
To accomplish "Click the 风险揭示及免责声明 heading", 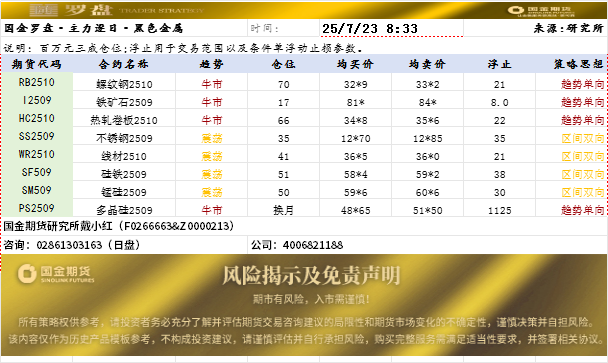I will (311, 275).
